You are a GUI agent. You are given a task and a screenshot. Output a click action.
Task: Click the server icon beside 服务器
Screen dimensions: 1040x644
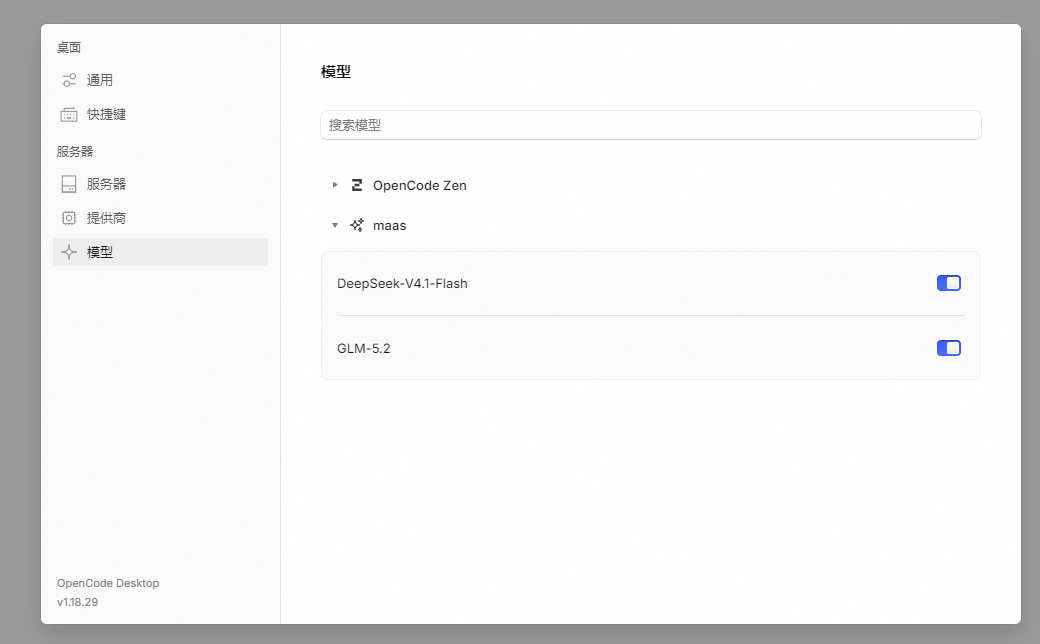[69, 184]
